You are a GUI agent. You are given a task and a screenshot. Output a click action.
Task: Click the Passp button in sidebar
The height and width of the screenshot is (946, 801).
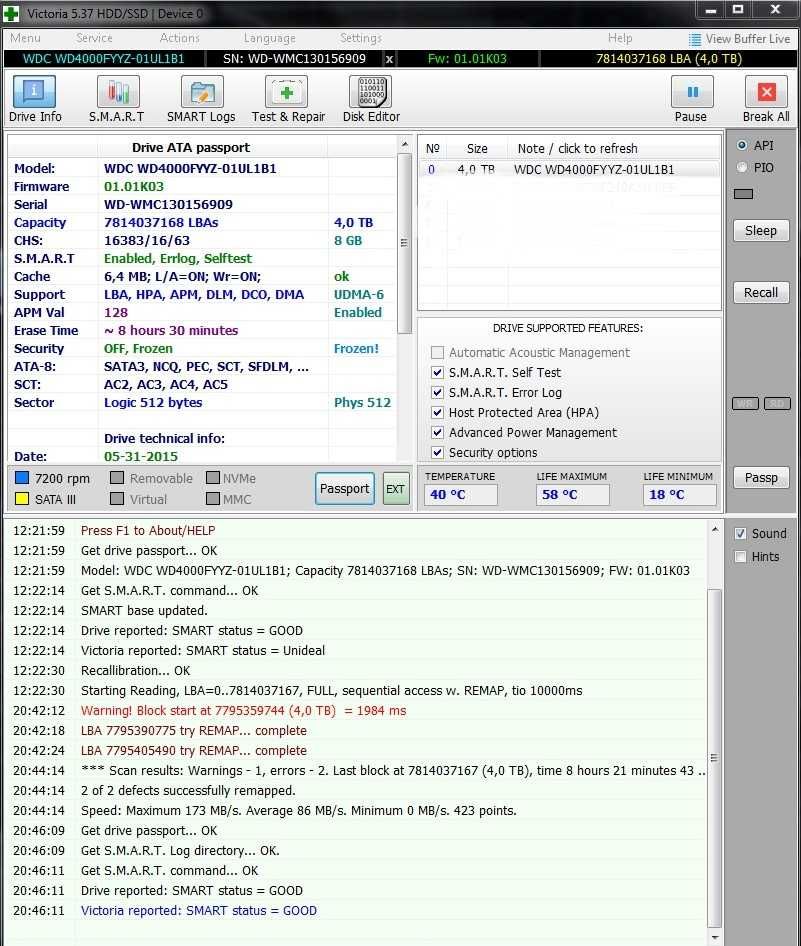coord(761,478)
